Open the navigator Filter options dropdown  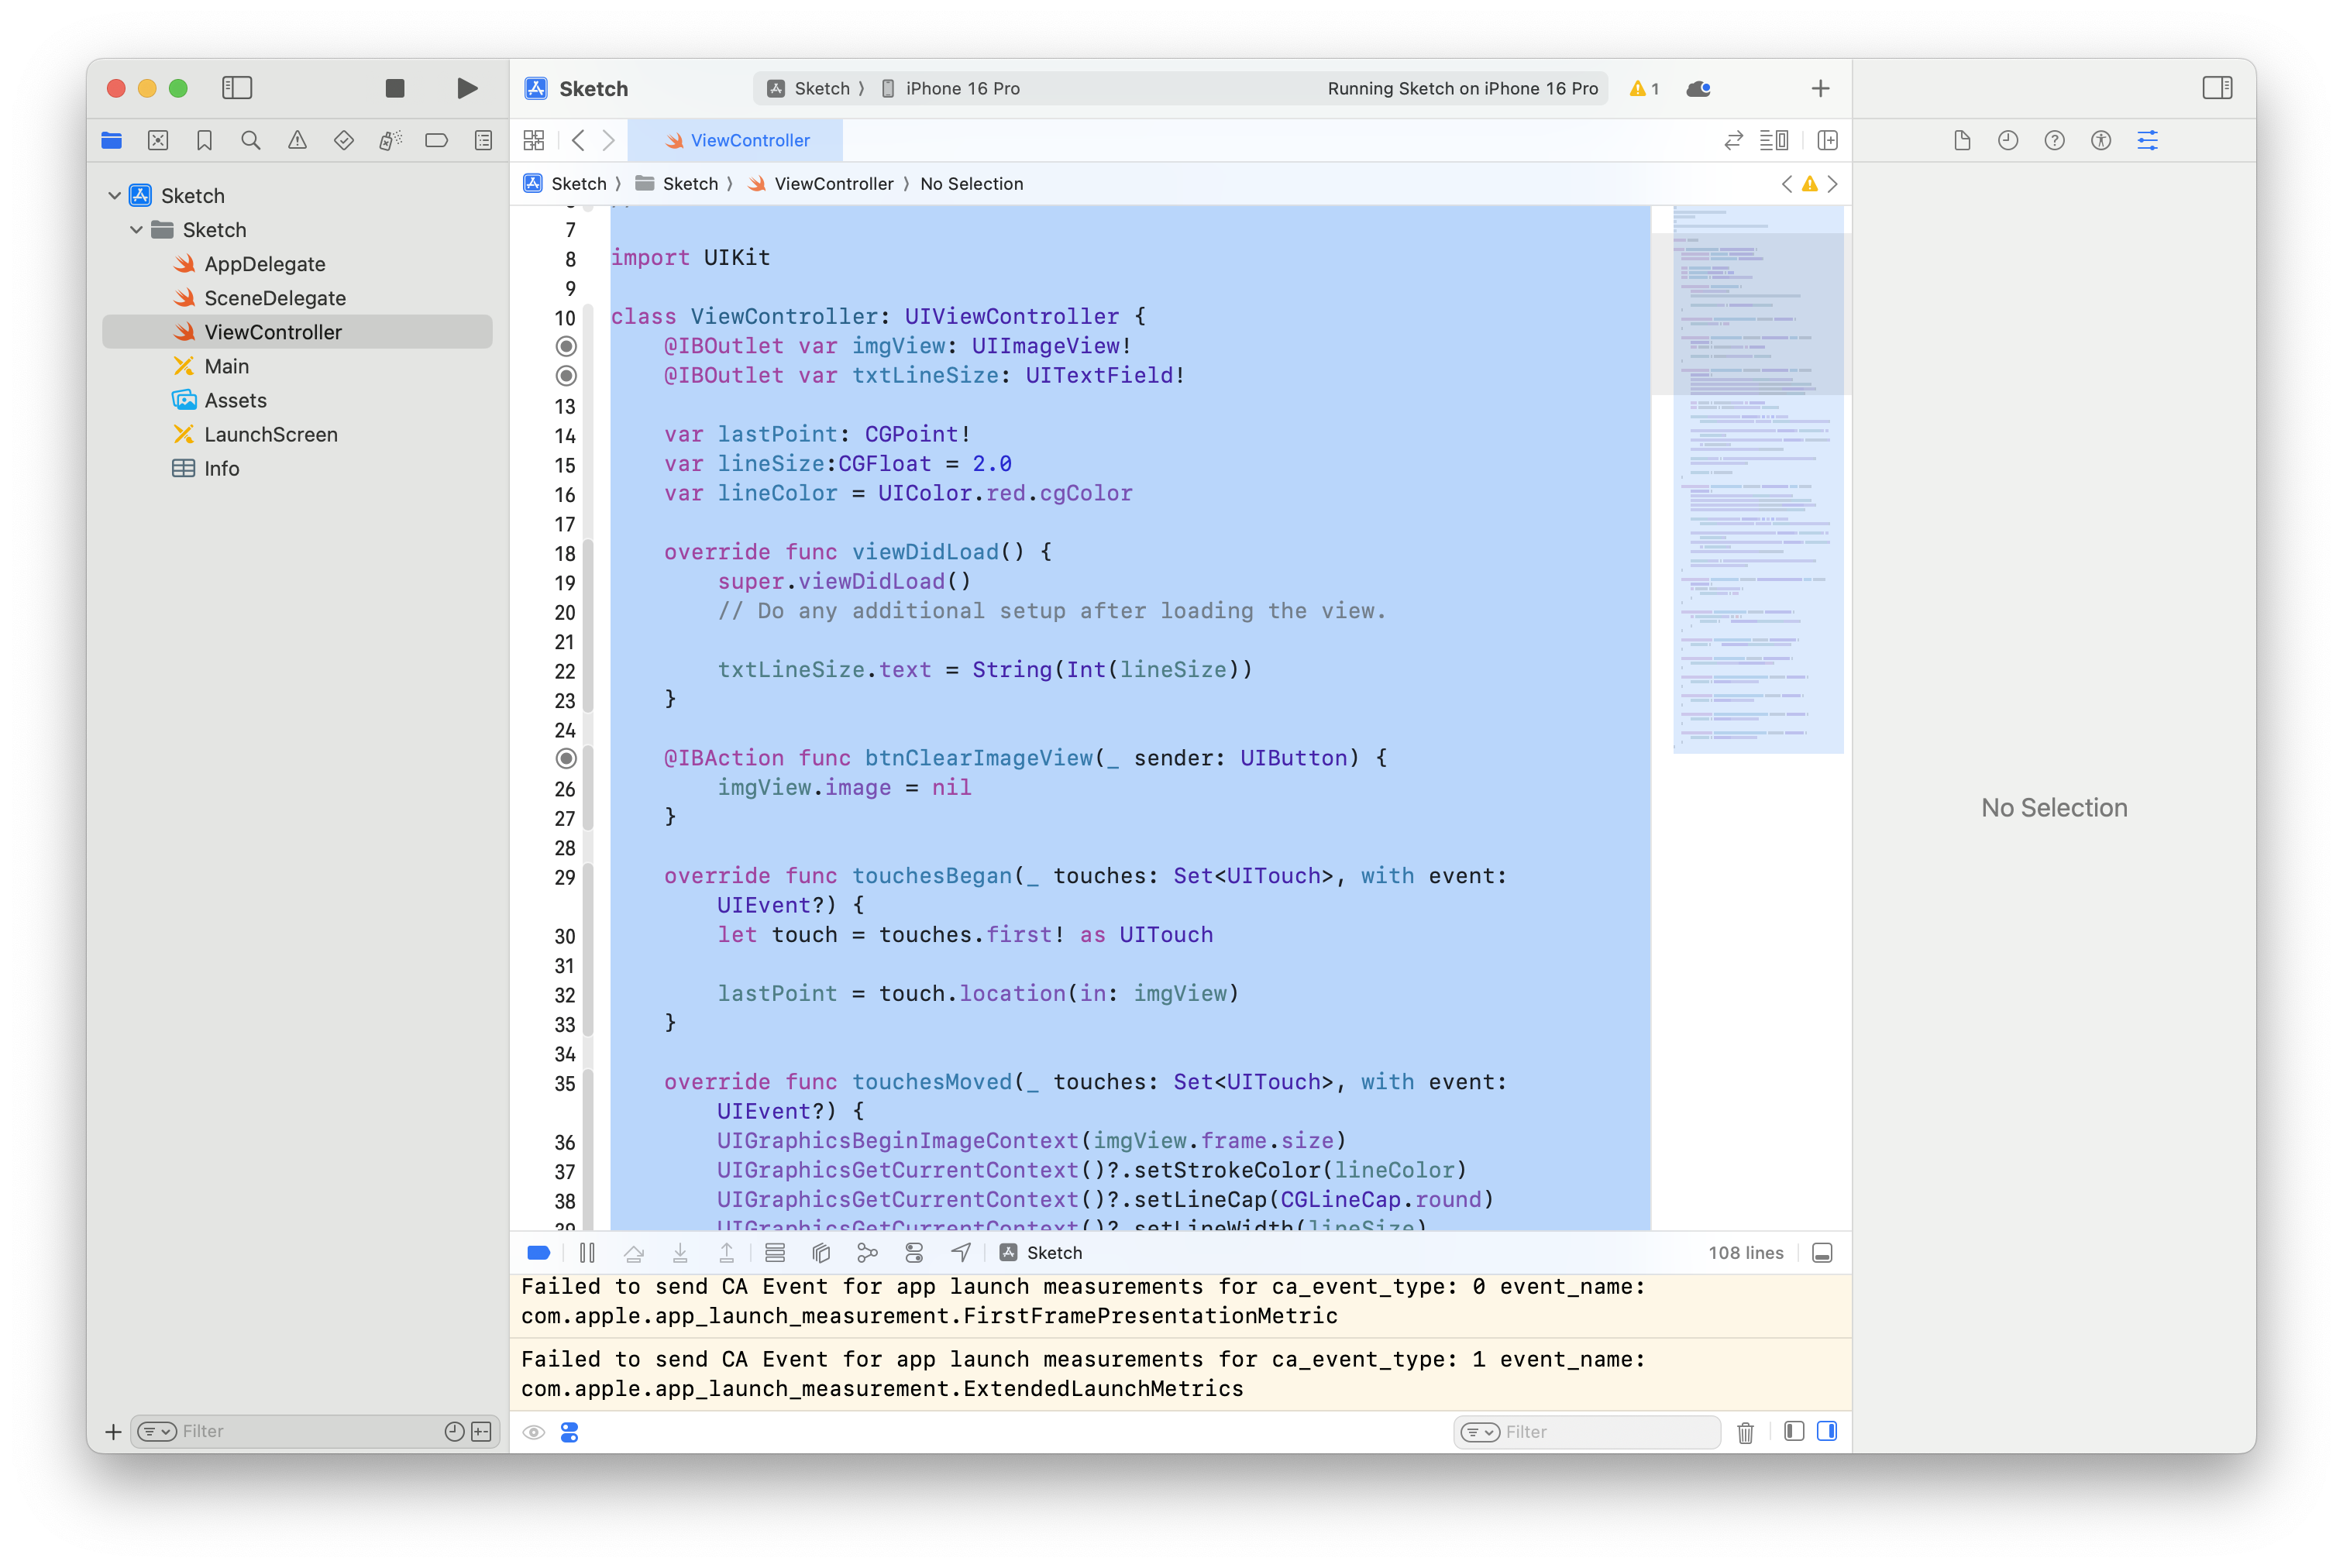157,1432
